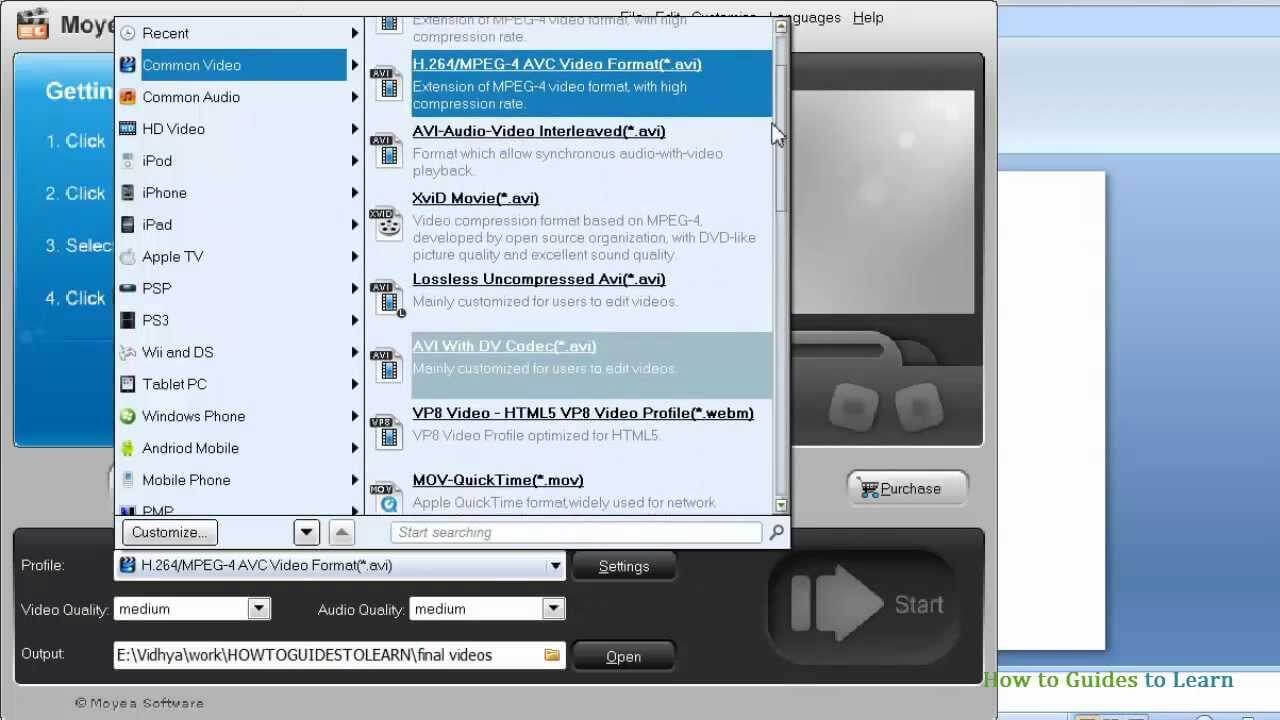Click the Start searching input field
Screen dimensions: 1280x720
coord(576,533)
